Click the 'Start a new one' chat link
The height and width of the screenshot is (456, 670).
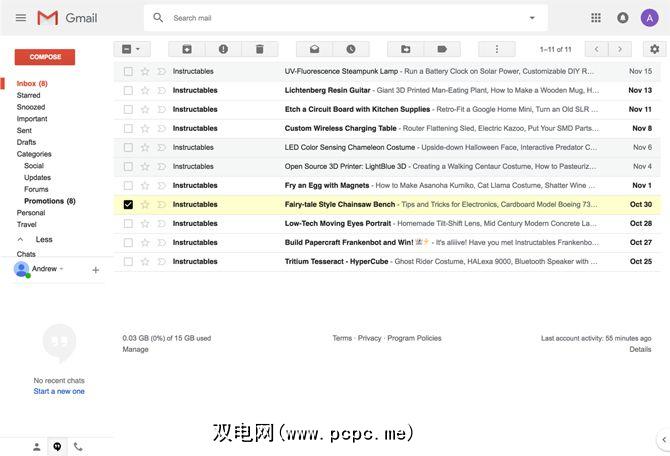(59, 391)
